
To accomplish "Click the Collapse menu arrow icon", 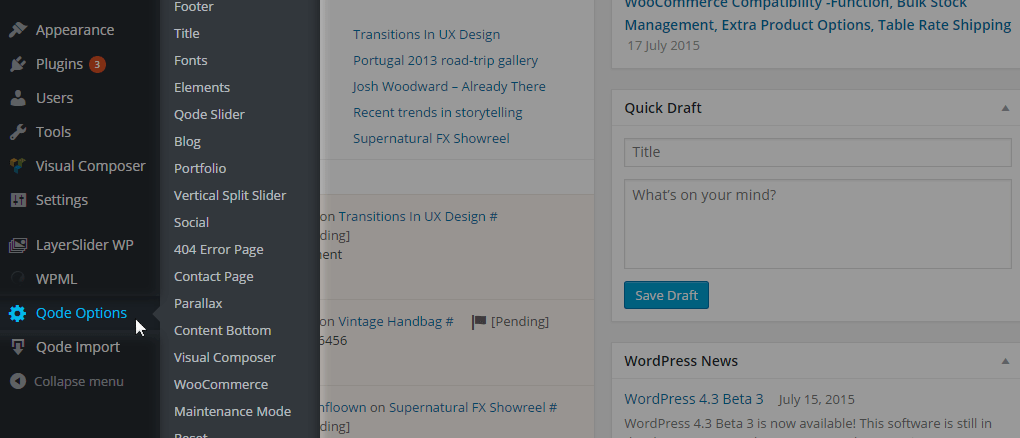I will (18, 381).
